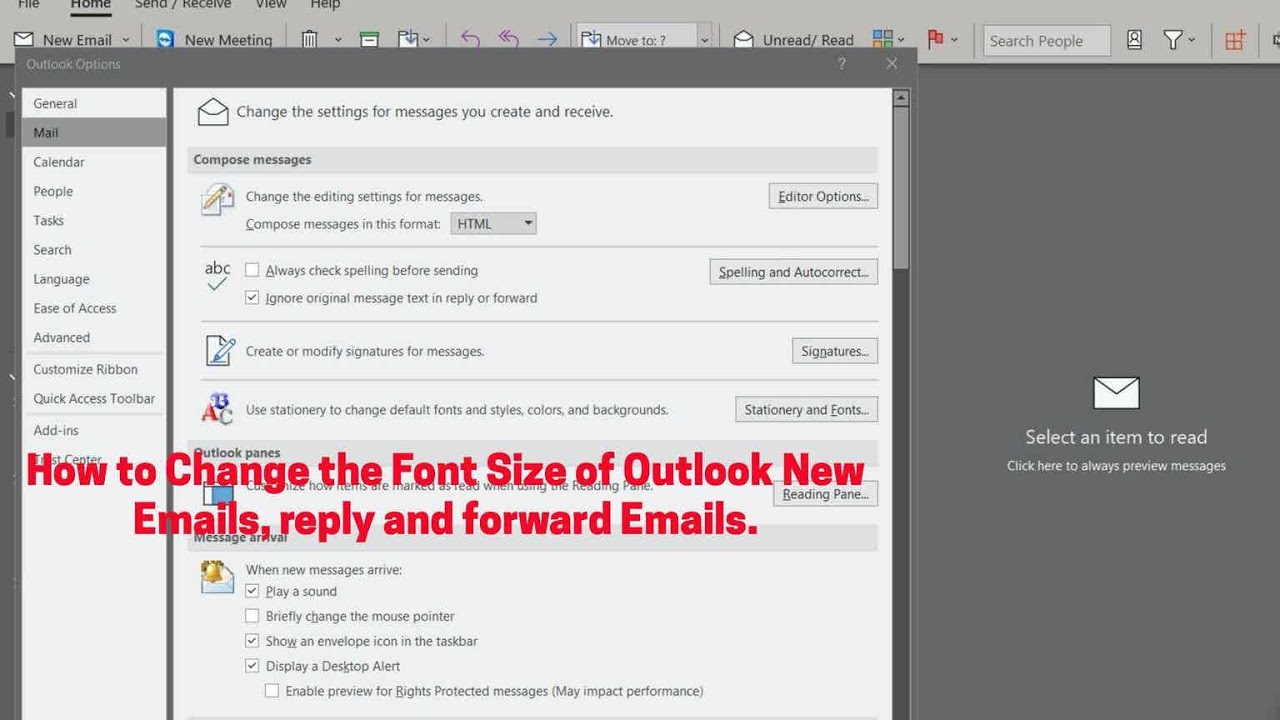Click the New Meeting TeamViewer icon
1280x720 pixels.
(165, 40)
